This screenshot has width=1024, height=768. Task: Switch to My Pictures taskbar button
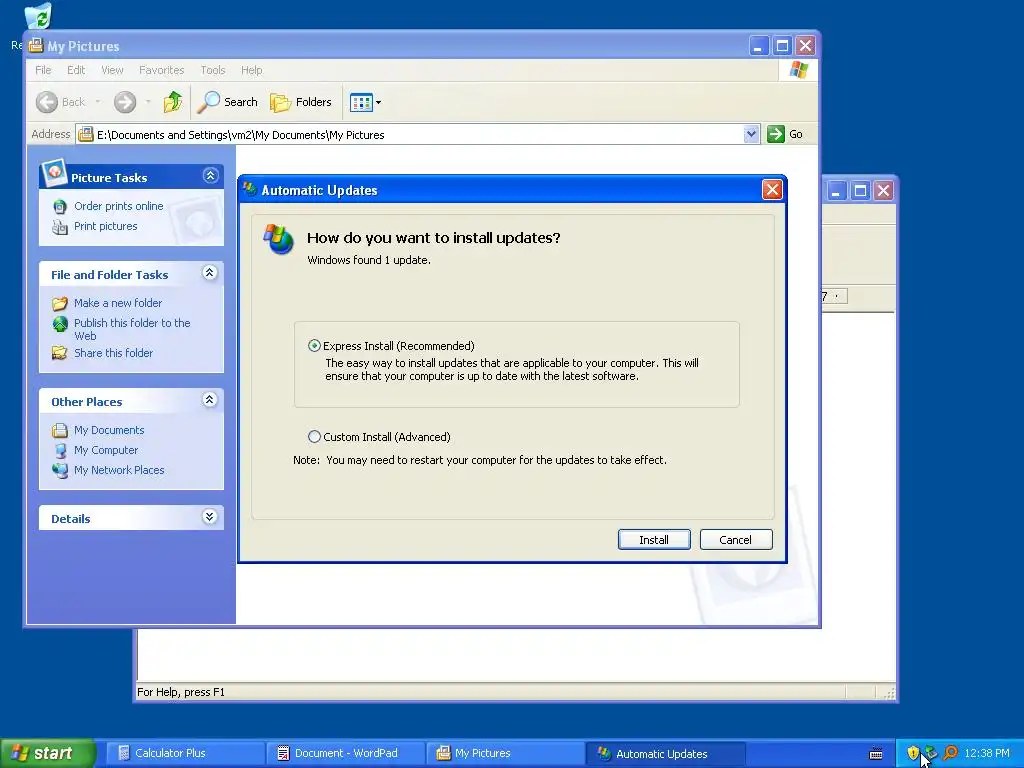coord(505,753)
